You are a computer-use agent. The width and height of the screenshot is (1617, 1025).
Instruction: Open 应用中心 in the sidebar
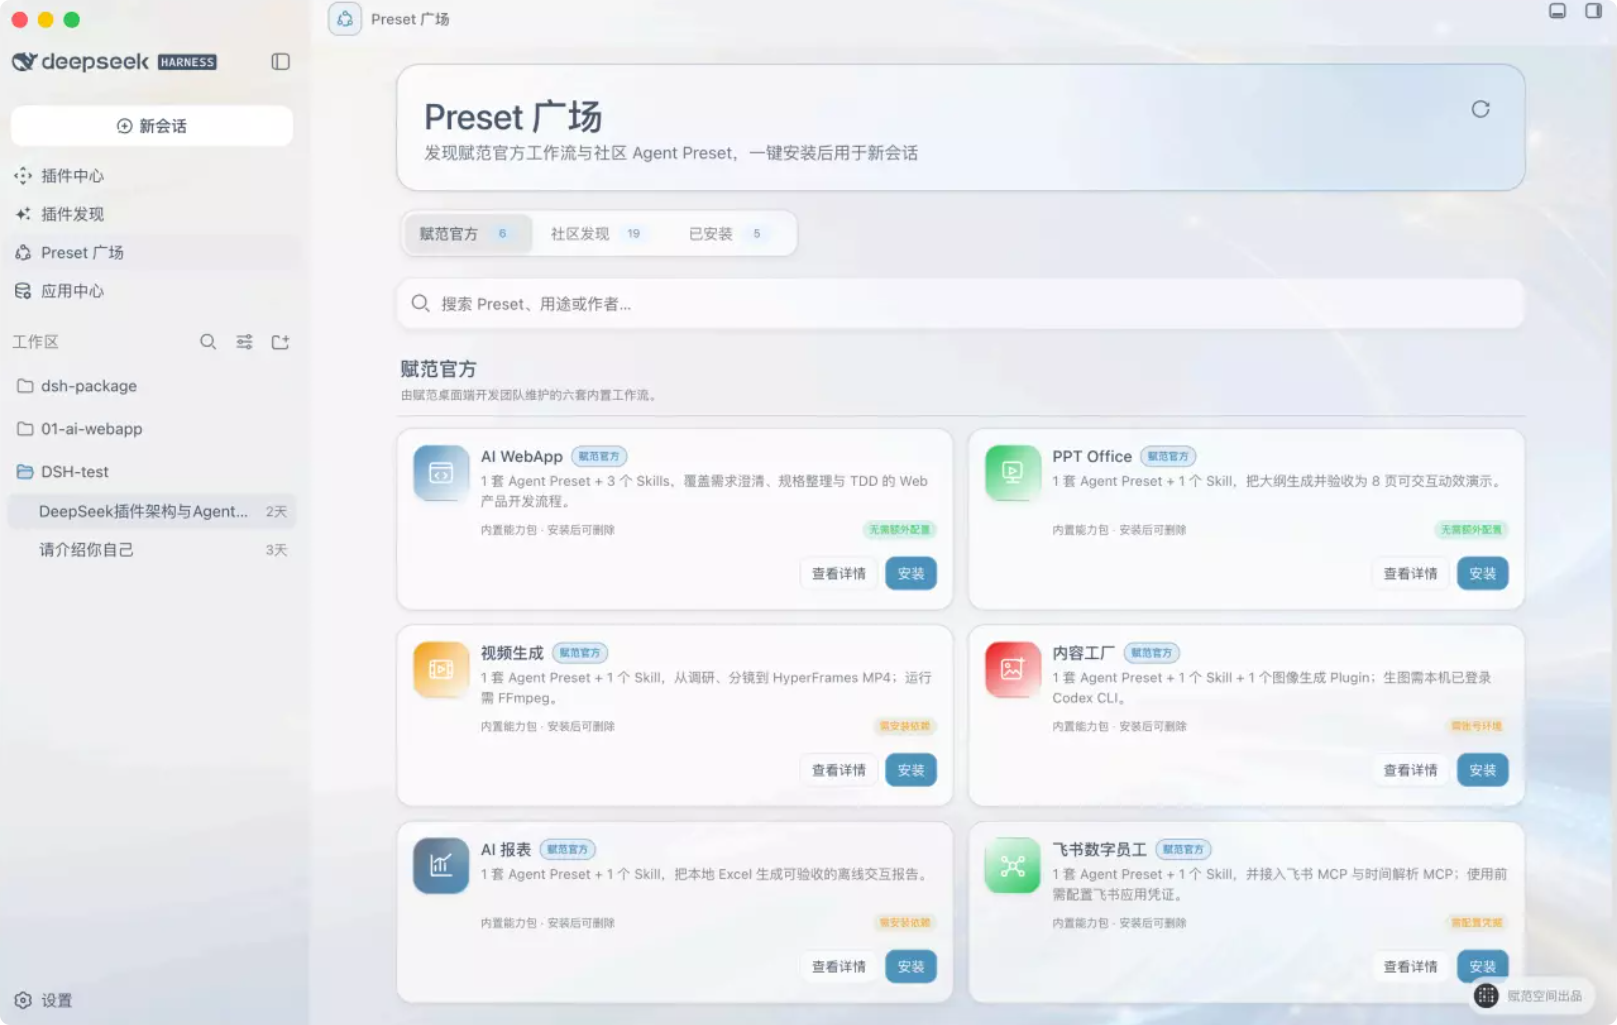[x=152, y=291]
